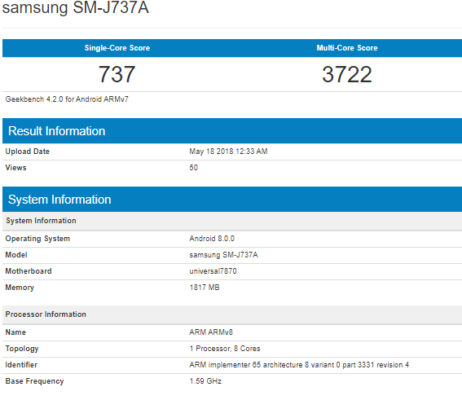Screen dimensions: 462x400
Task: Click the Operating System label
Action: tap(38, 239)
